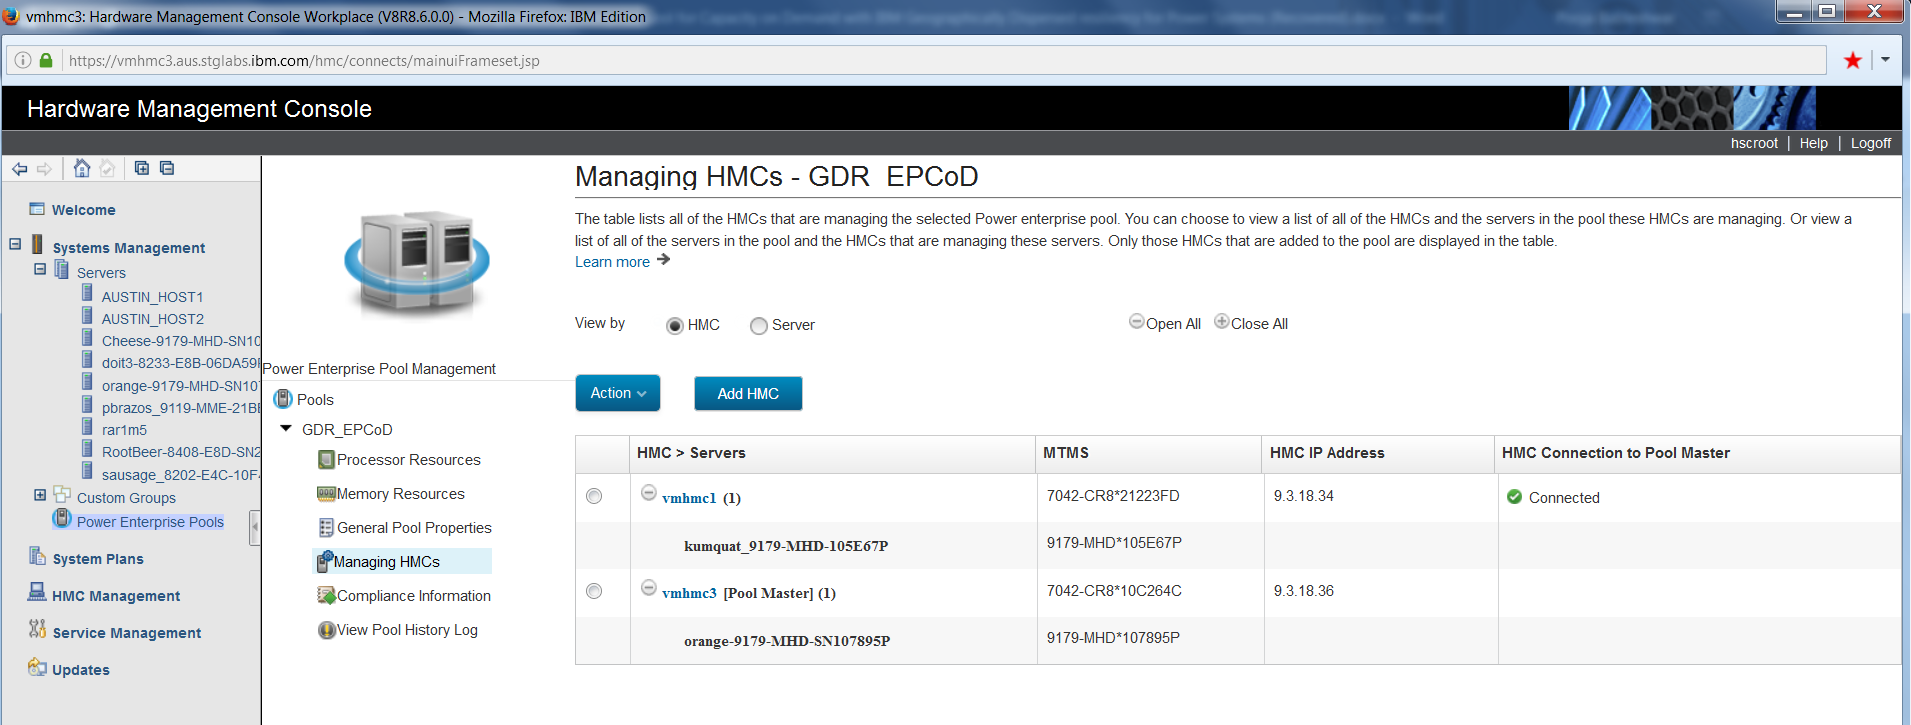
Task: Click the View Pool History Log icon
Action: pos(326,630)
